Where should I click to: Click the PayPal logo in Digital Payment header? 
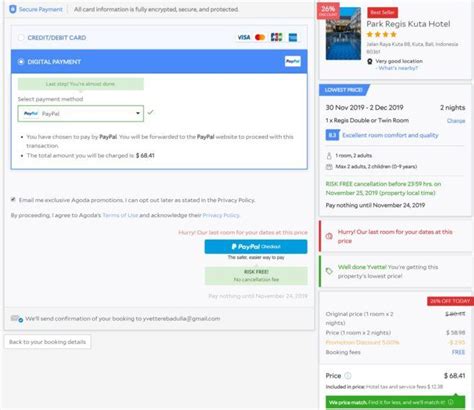(293, 61)
